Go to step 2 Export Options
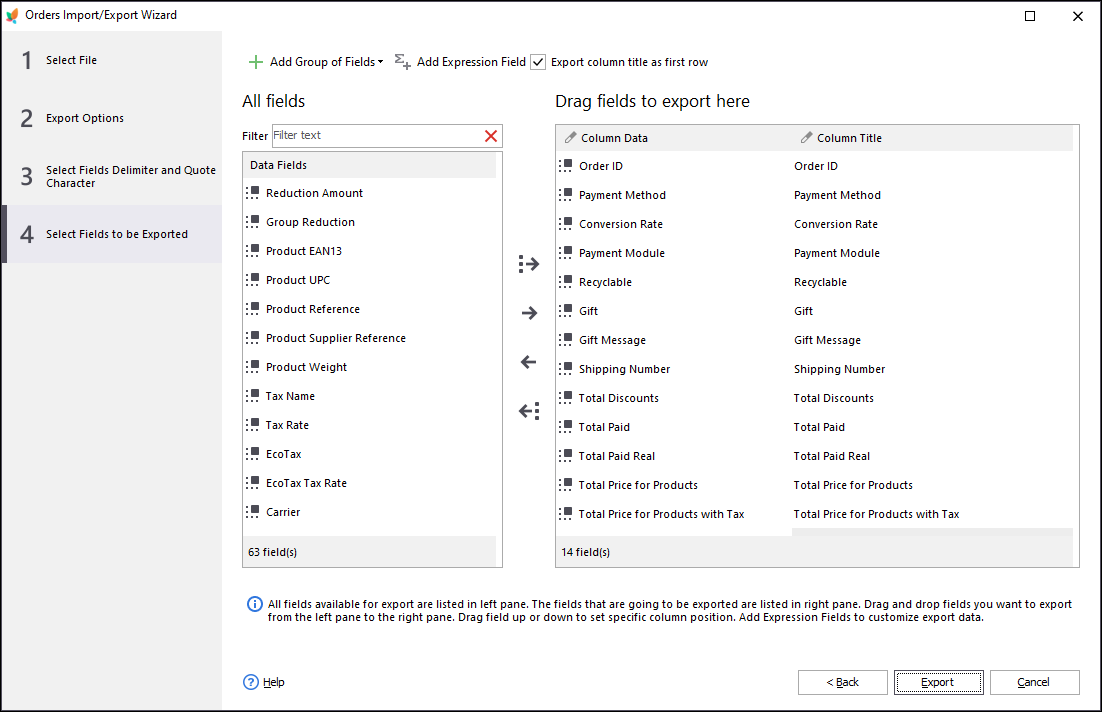This screenshot has width=1102, height=712. pos(112,118)
